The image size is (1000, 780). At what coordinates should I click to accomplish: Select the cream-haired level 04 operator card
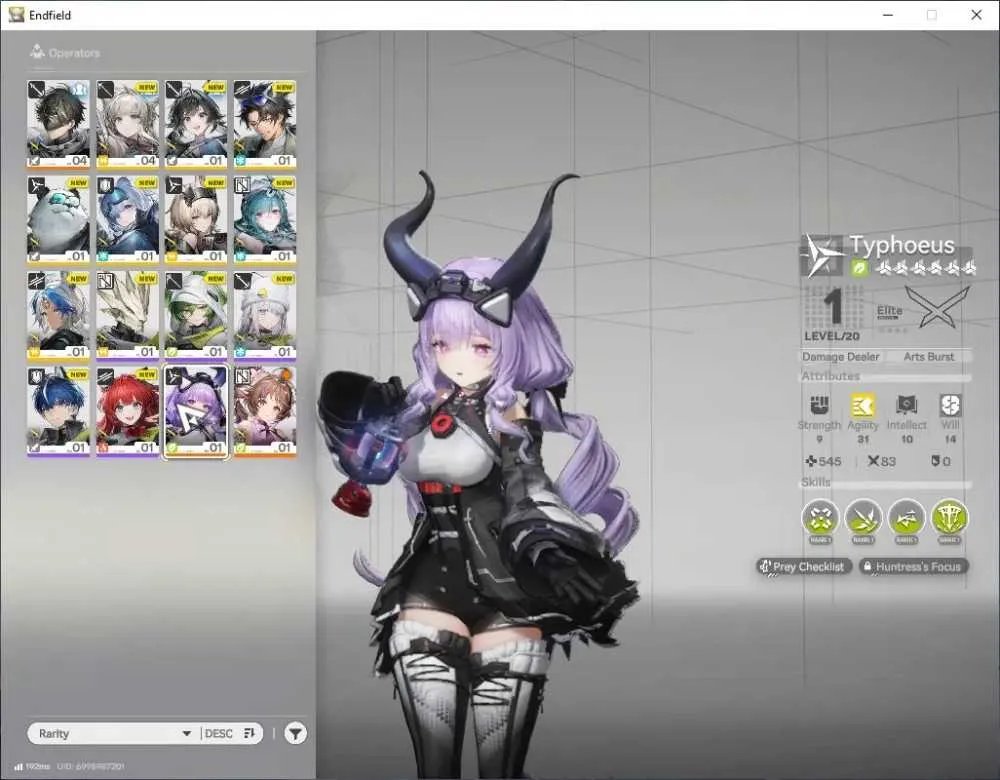point(127,124)
